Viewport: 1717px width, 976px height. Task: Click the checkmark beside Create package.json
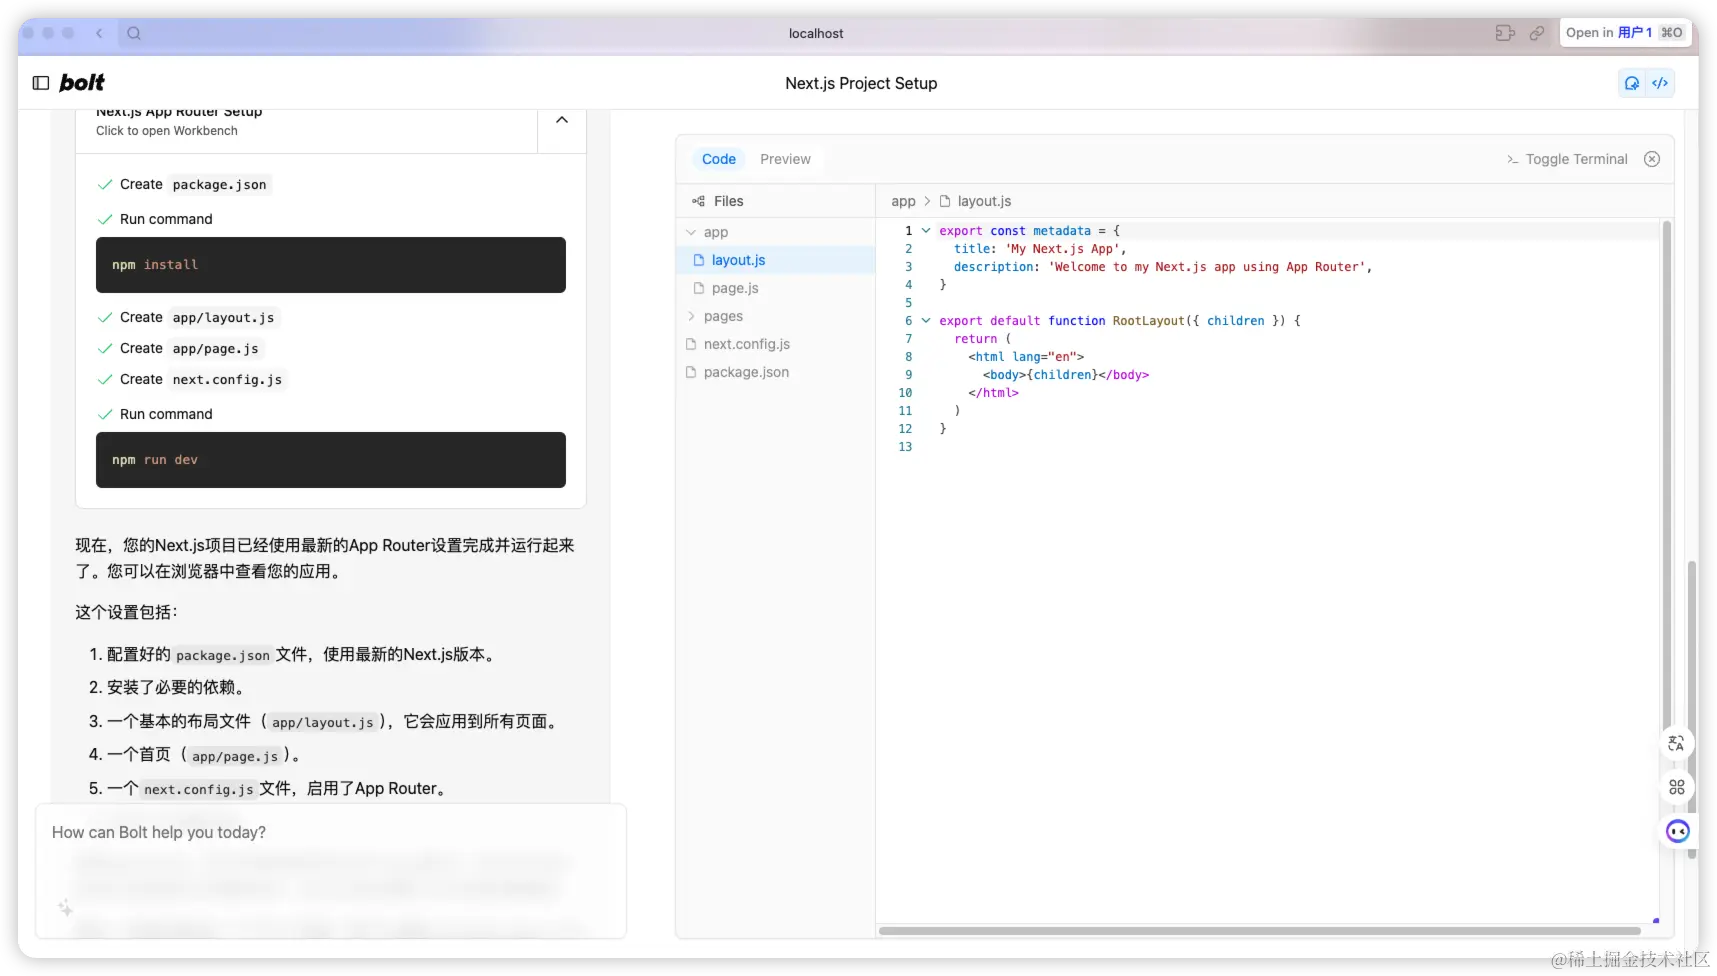click(x=105, y=185)
